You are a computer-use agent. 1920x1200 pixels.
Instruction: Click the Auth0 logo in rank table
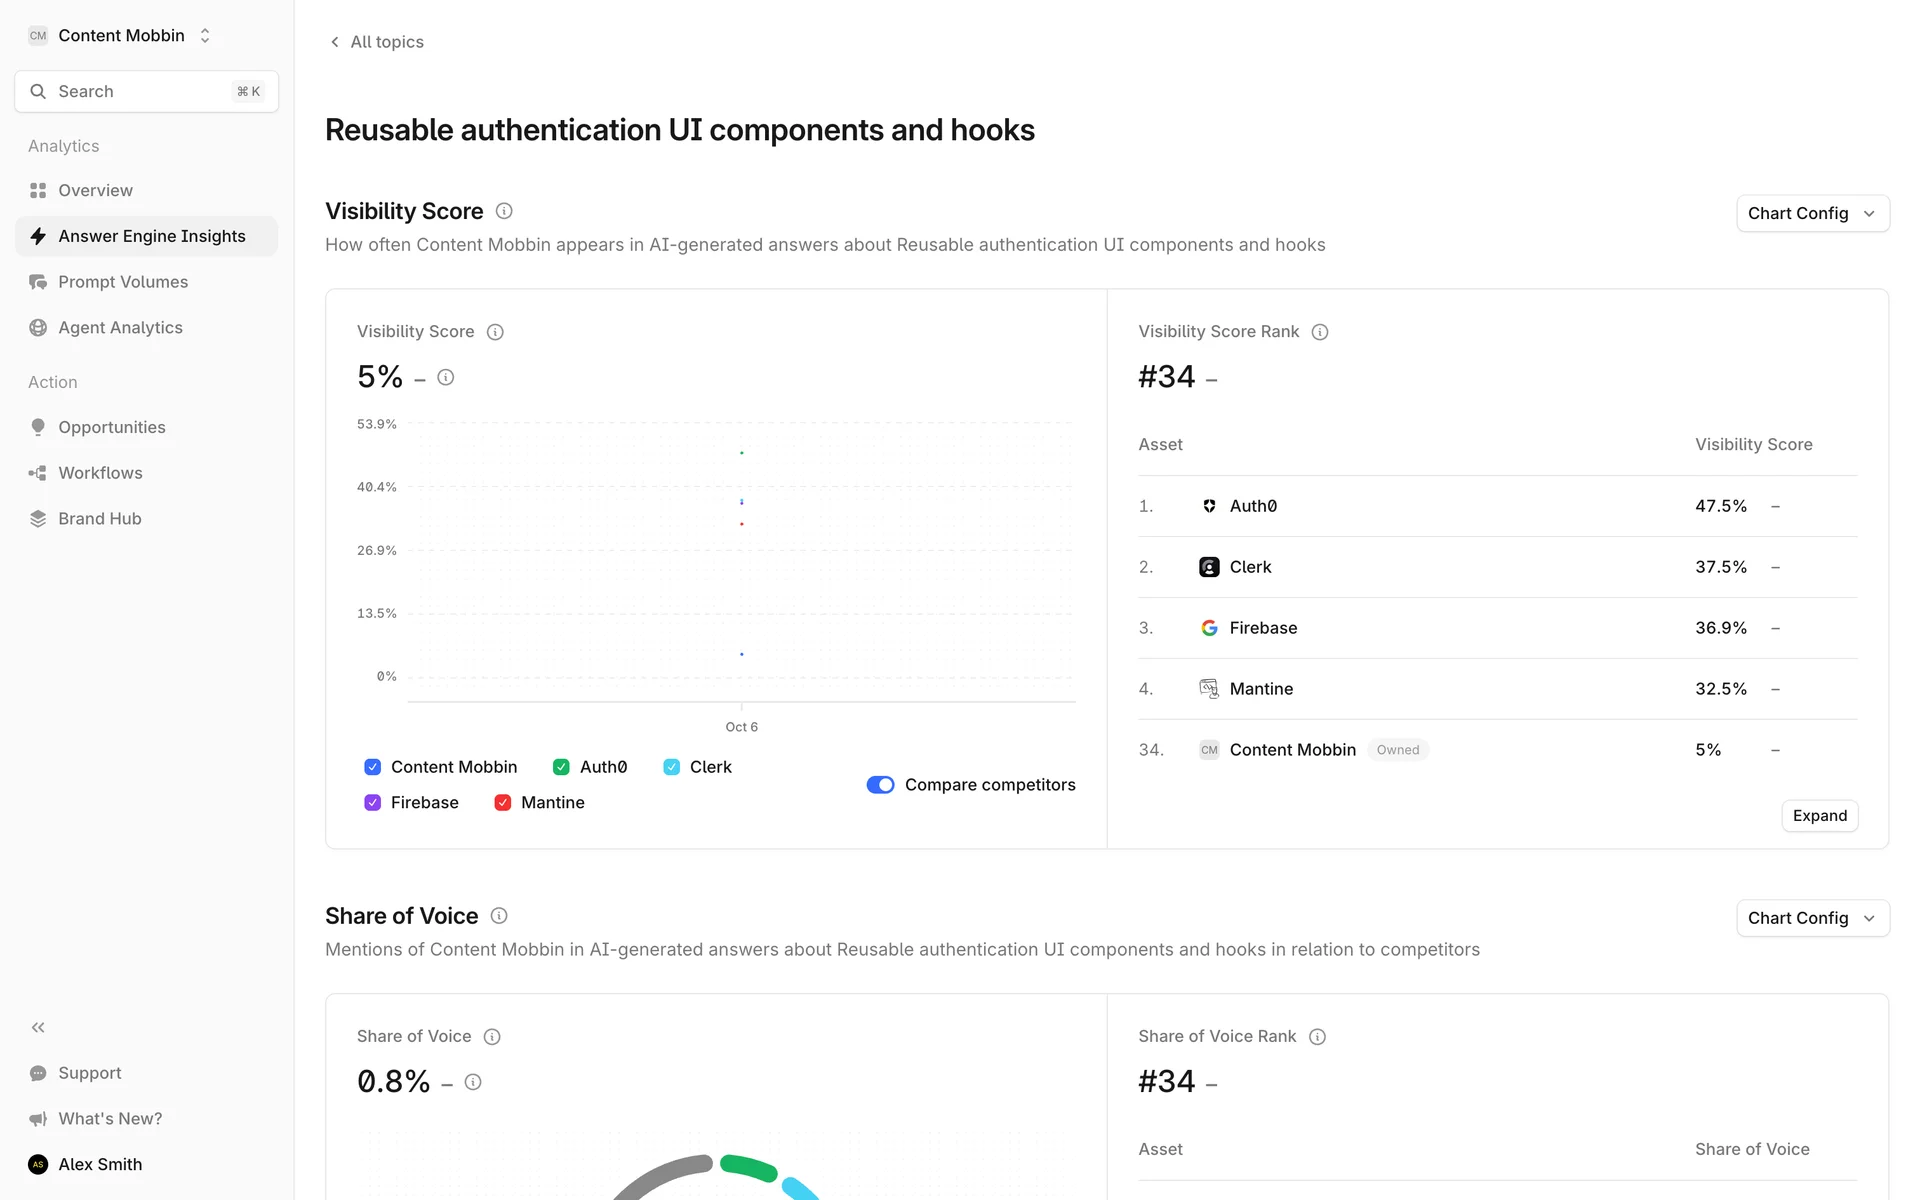(1209, 506)
